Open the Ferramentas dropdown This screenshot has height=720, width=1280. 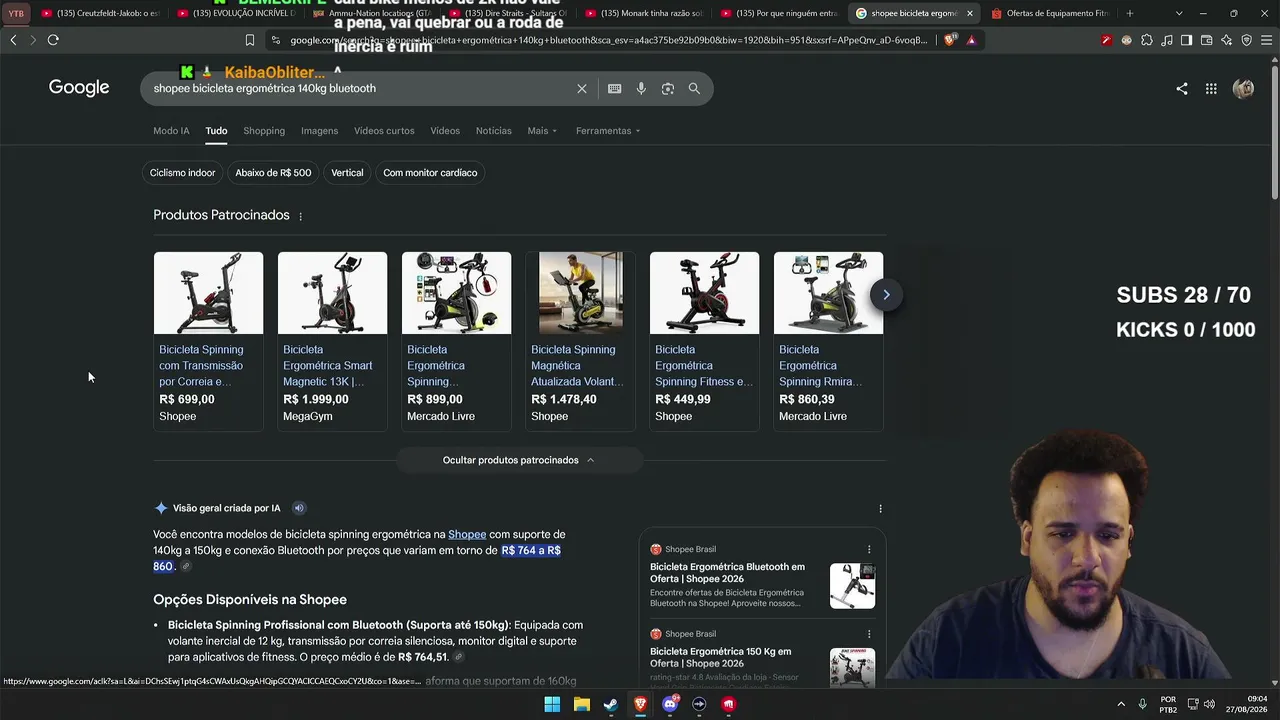pos(608,131)
